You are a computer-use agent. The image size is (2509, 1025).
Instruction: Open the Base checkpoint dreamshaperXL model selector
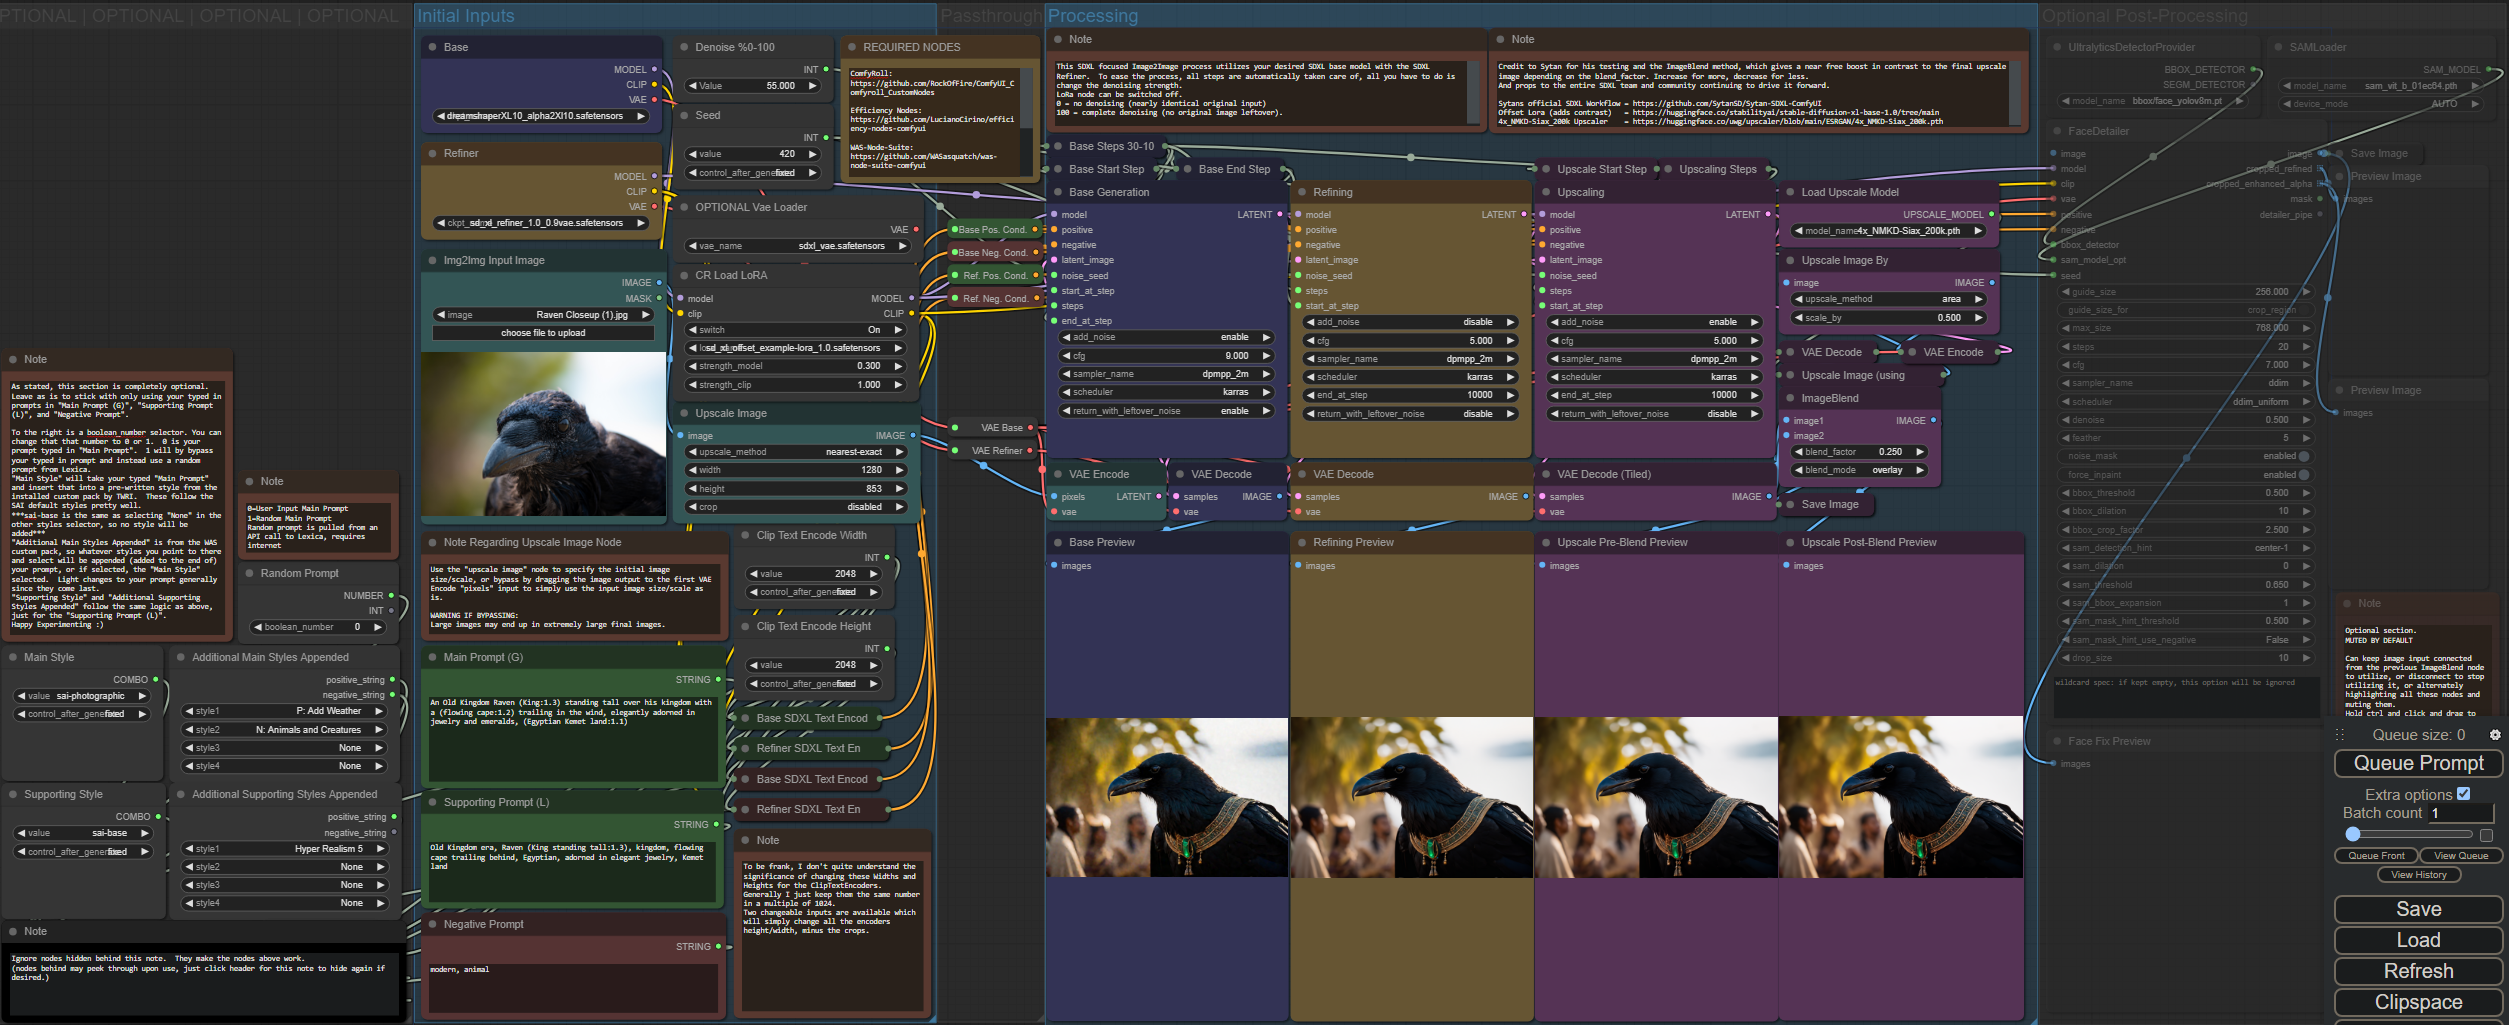[x=542, y=116]
